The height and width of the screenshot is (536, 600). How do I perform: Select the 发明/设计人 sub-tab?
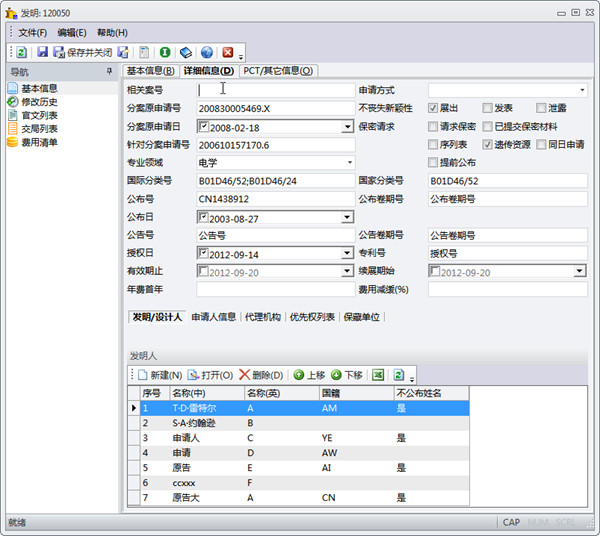click(157, 317)
